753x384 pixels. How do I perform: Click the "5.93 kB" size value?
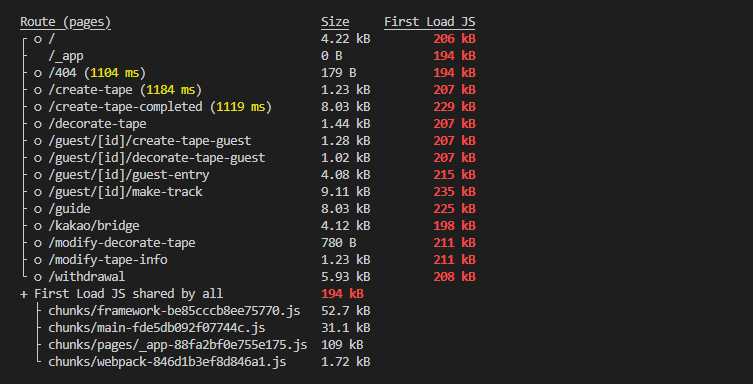346,277
